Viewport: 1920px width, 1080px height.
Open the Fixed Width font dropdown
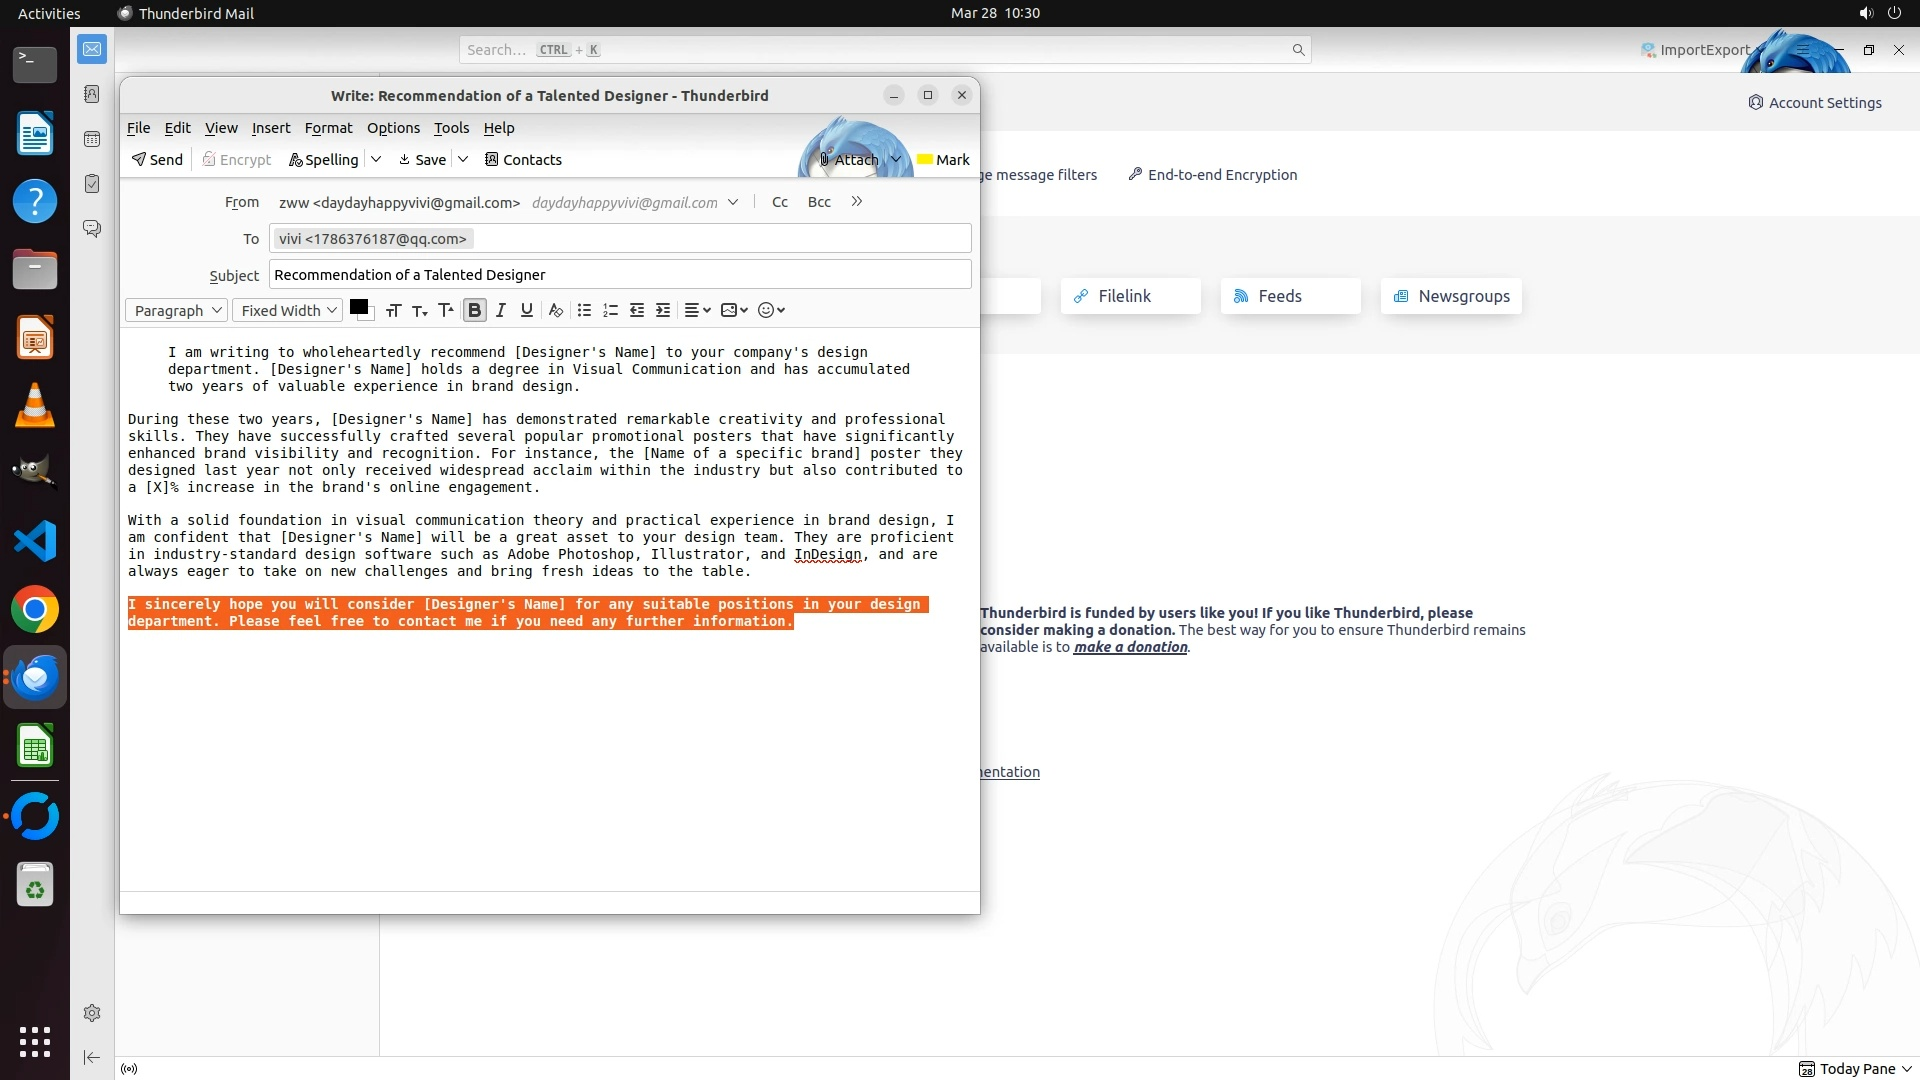(x=288, y=310)
